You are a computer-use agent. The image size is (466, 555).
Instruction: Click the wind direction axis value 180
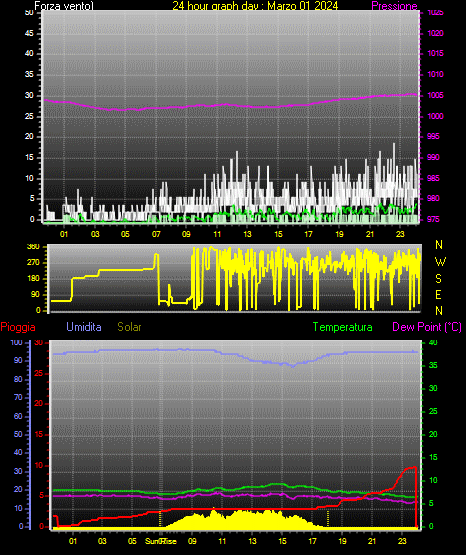33,279
